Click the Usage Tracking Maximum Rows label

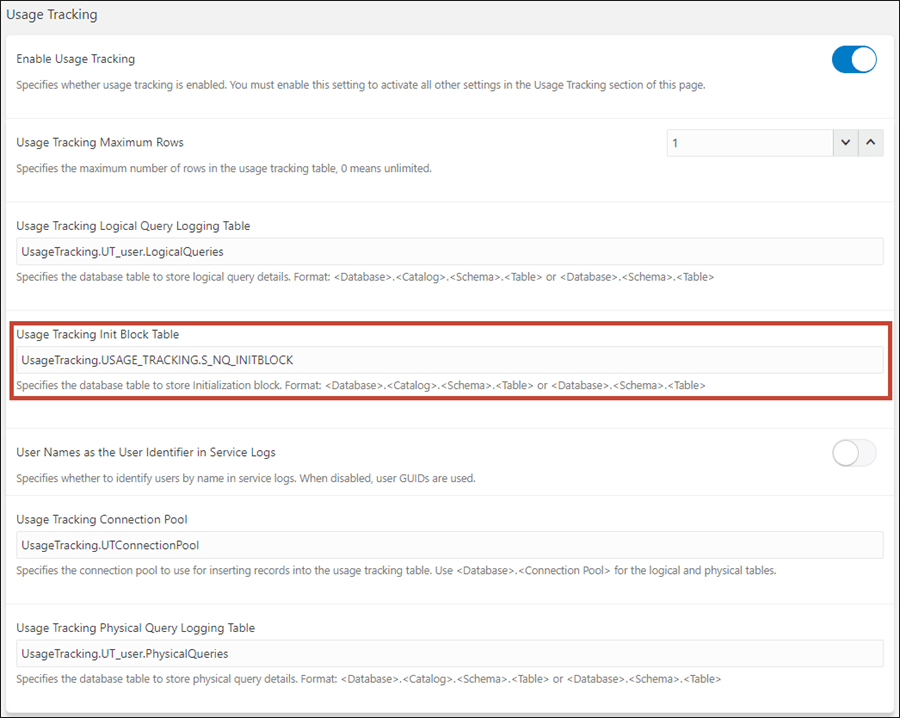point(99,142)
